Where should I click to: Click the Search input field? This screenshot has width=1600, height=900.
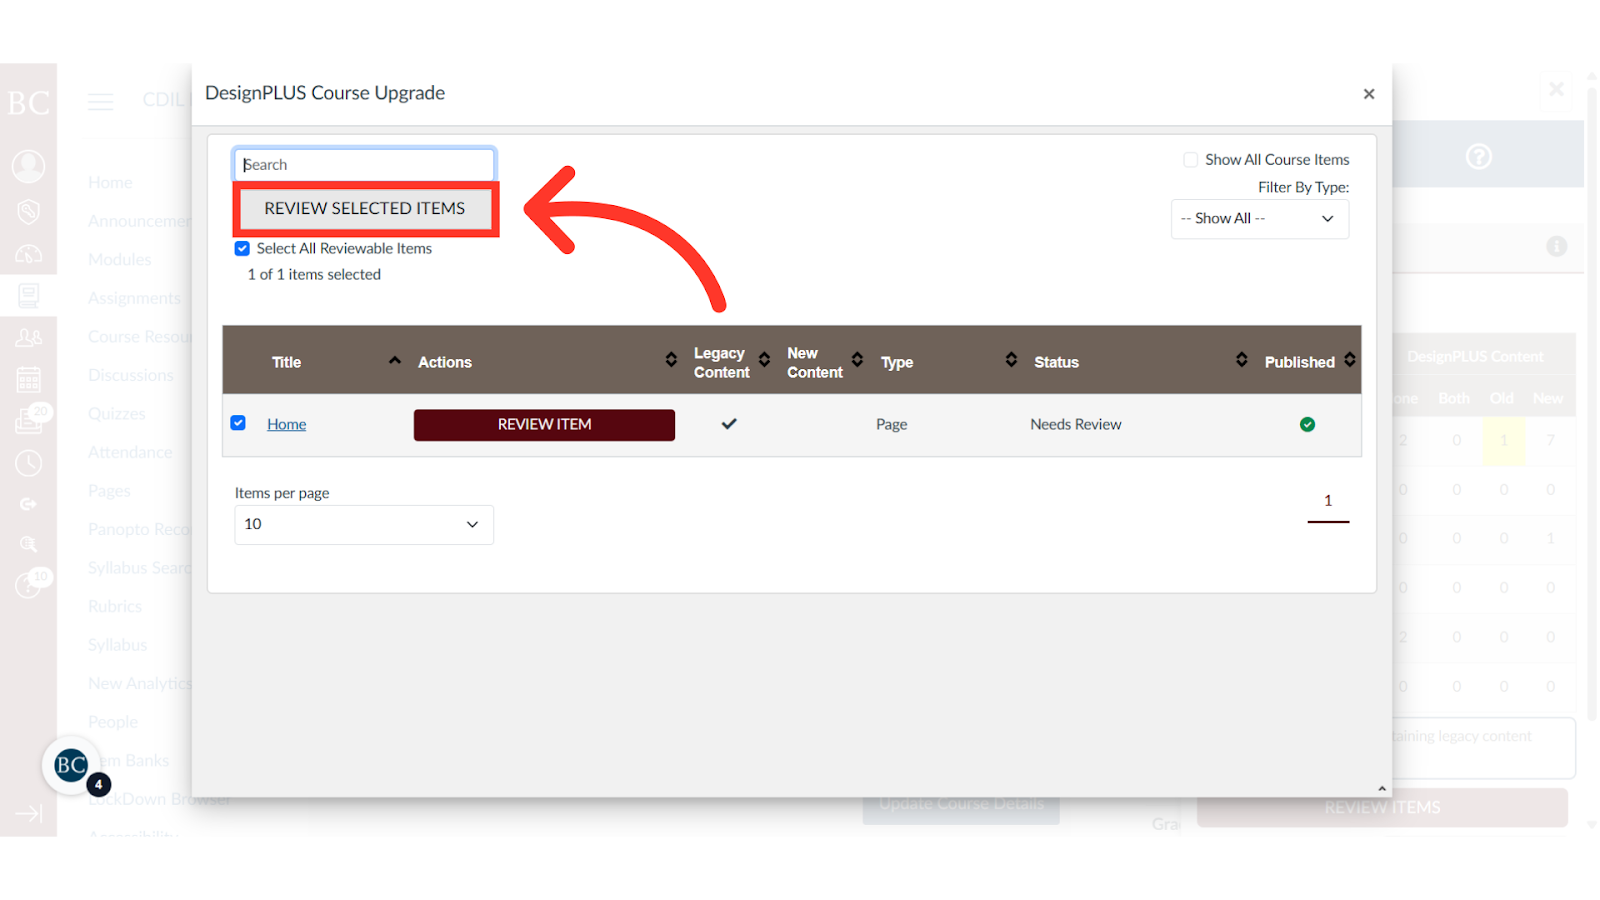[364, 164]
